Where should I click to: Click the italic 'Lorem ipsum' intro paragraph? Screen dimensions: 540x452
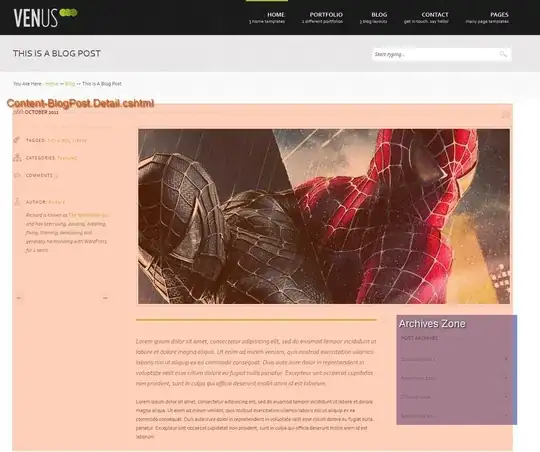tap(256, 362)
